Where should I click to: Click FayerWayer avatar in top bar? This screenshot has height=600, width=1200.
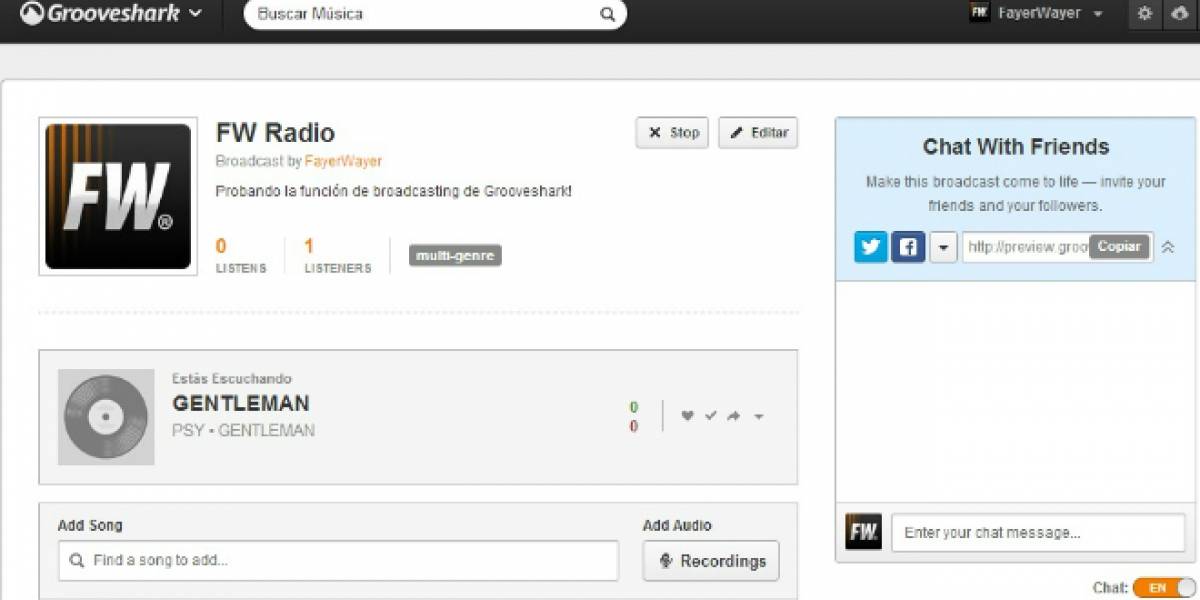(979, 14)
